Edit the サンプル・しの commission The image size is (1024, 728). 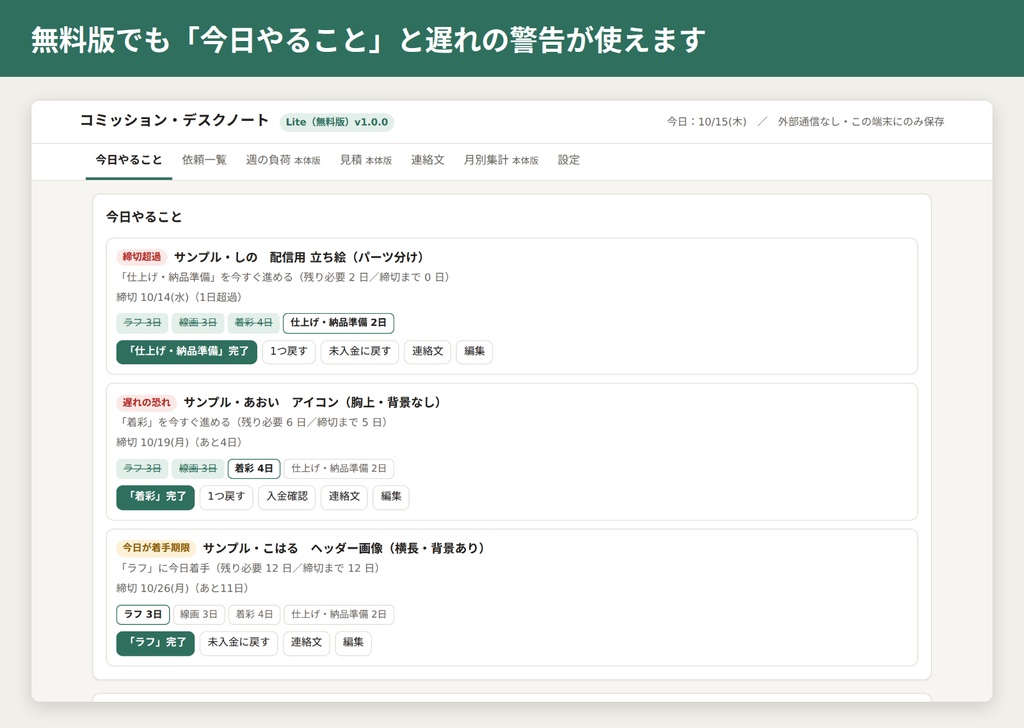[474, 351]
